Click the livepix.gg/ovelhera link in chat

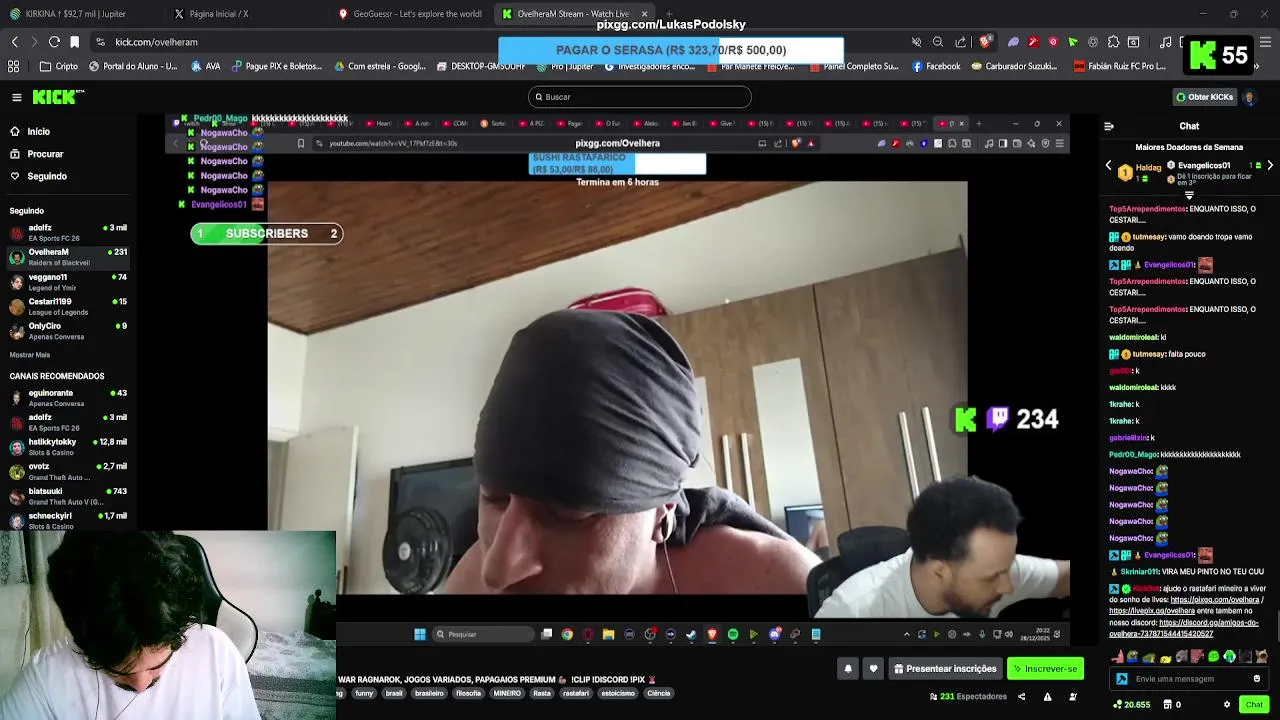pos(1152,611)
